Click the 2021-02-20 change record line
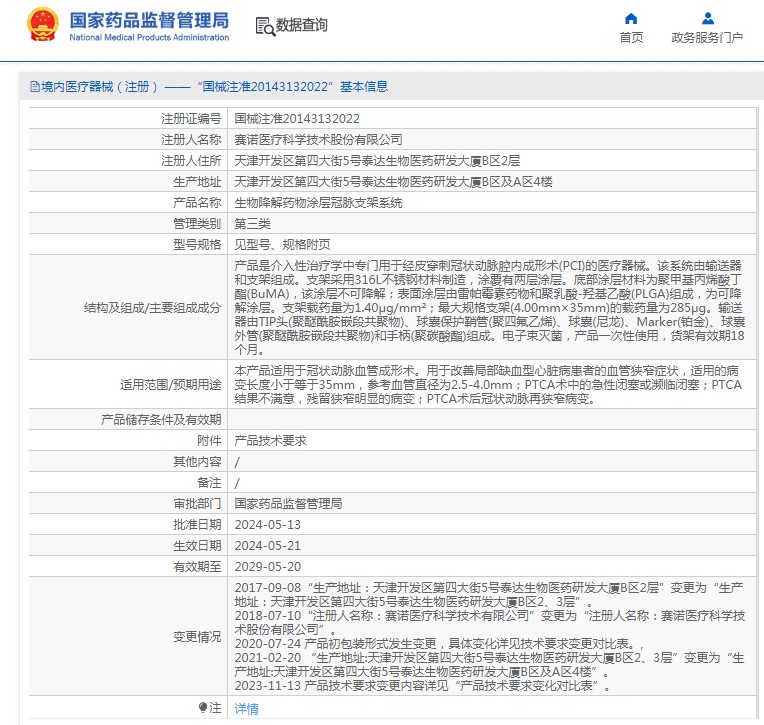Viewport: 764px width, 725px height. coord(490,665)
